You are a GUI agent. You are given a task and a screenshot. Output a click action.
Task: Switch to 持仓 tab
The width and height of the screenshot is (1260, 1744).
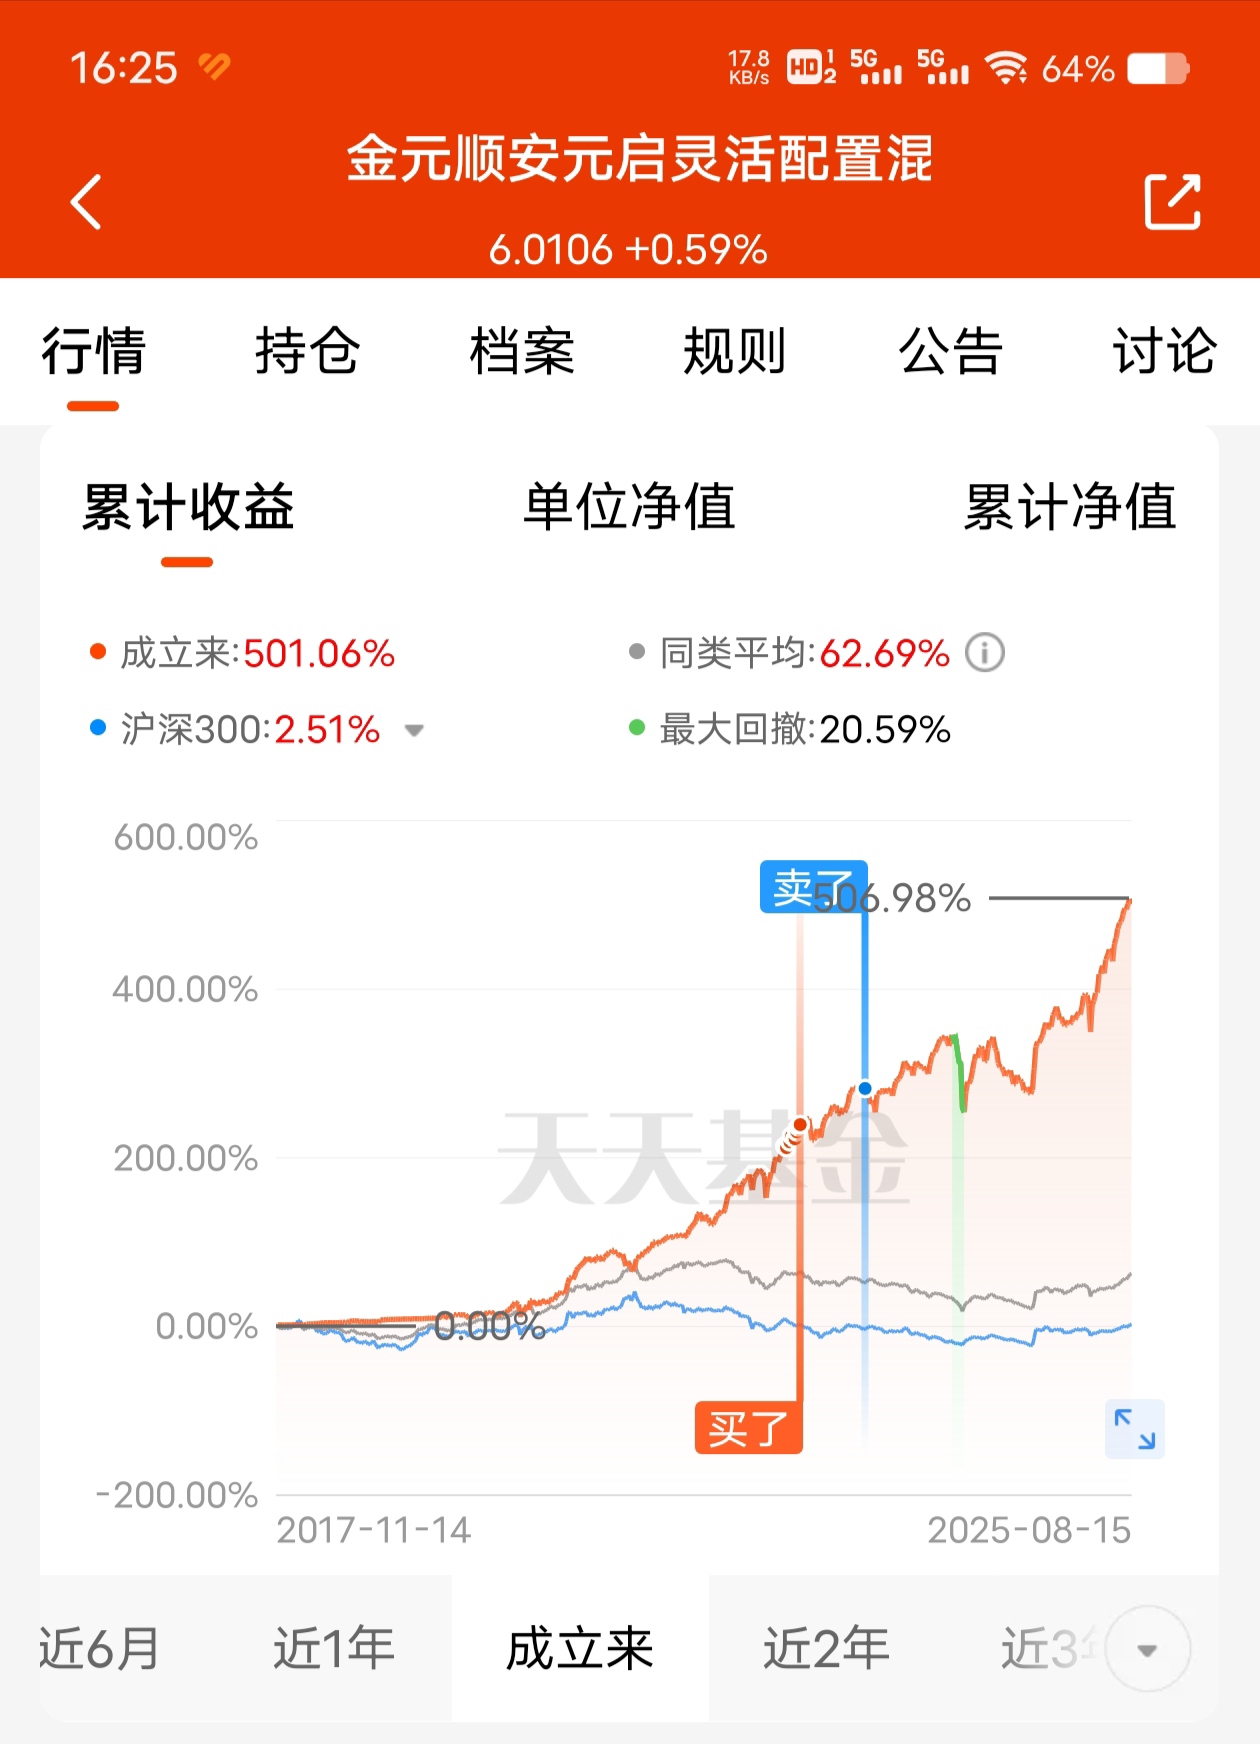coord(307,351)
